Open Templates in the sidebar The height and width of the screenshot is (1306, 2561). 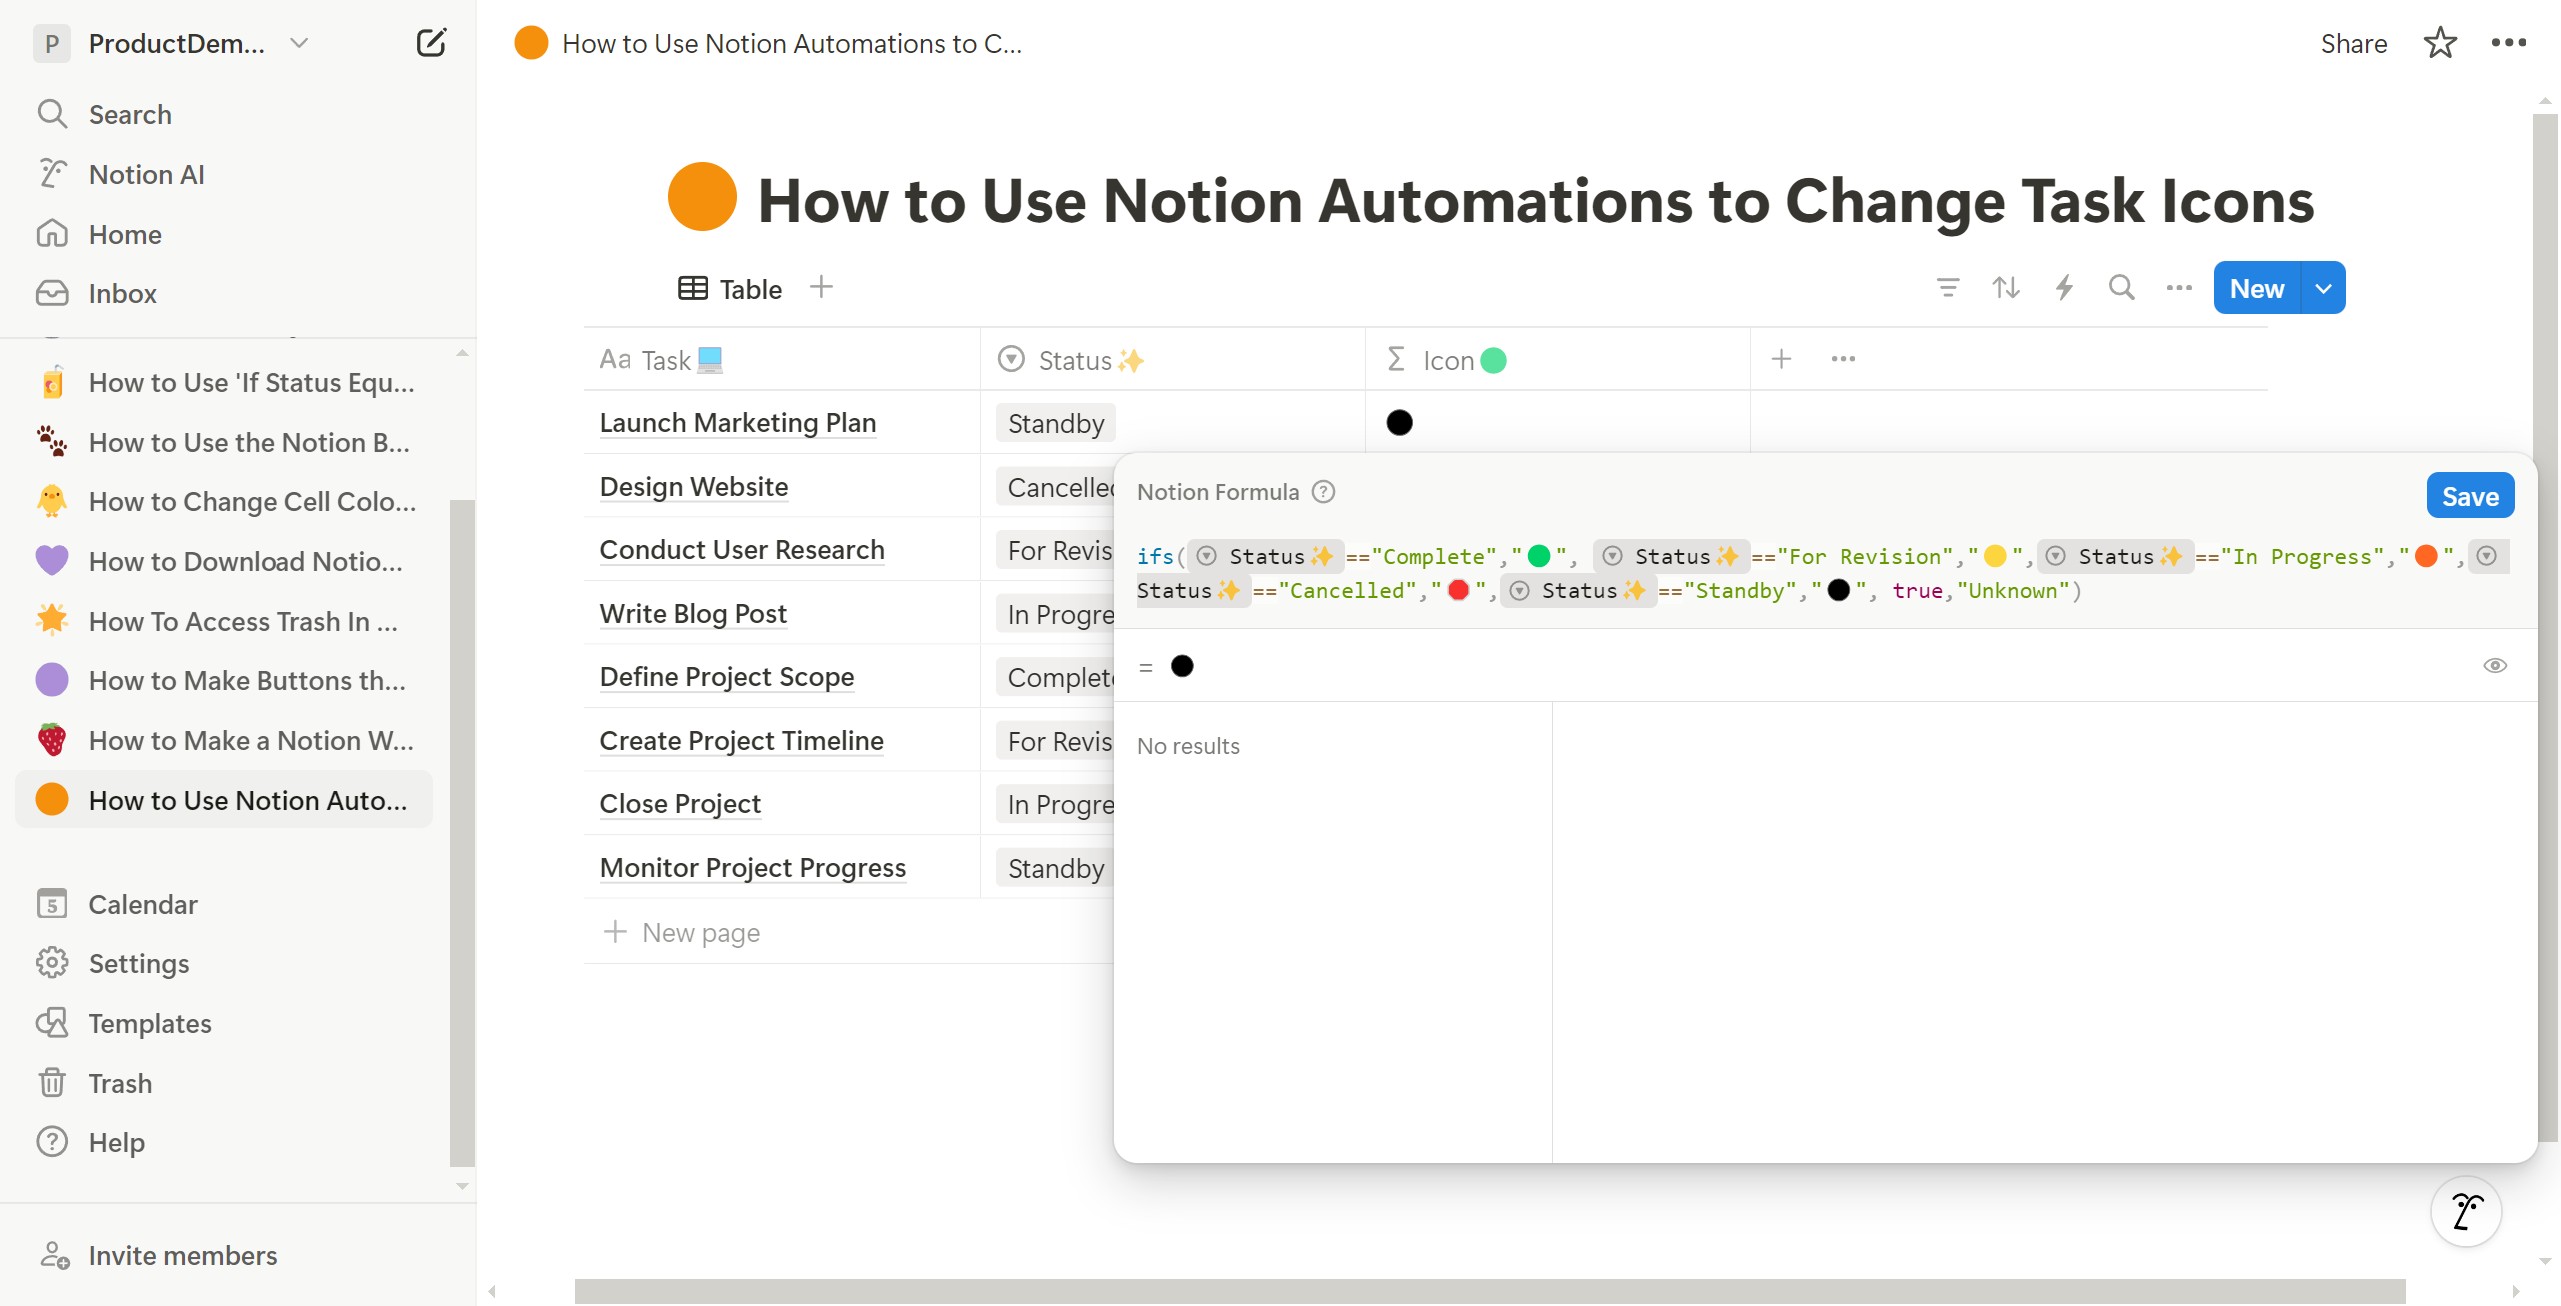pyautogui.click(x=150, y=1023)
